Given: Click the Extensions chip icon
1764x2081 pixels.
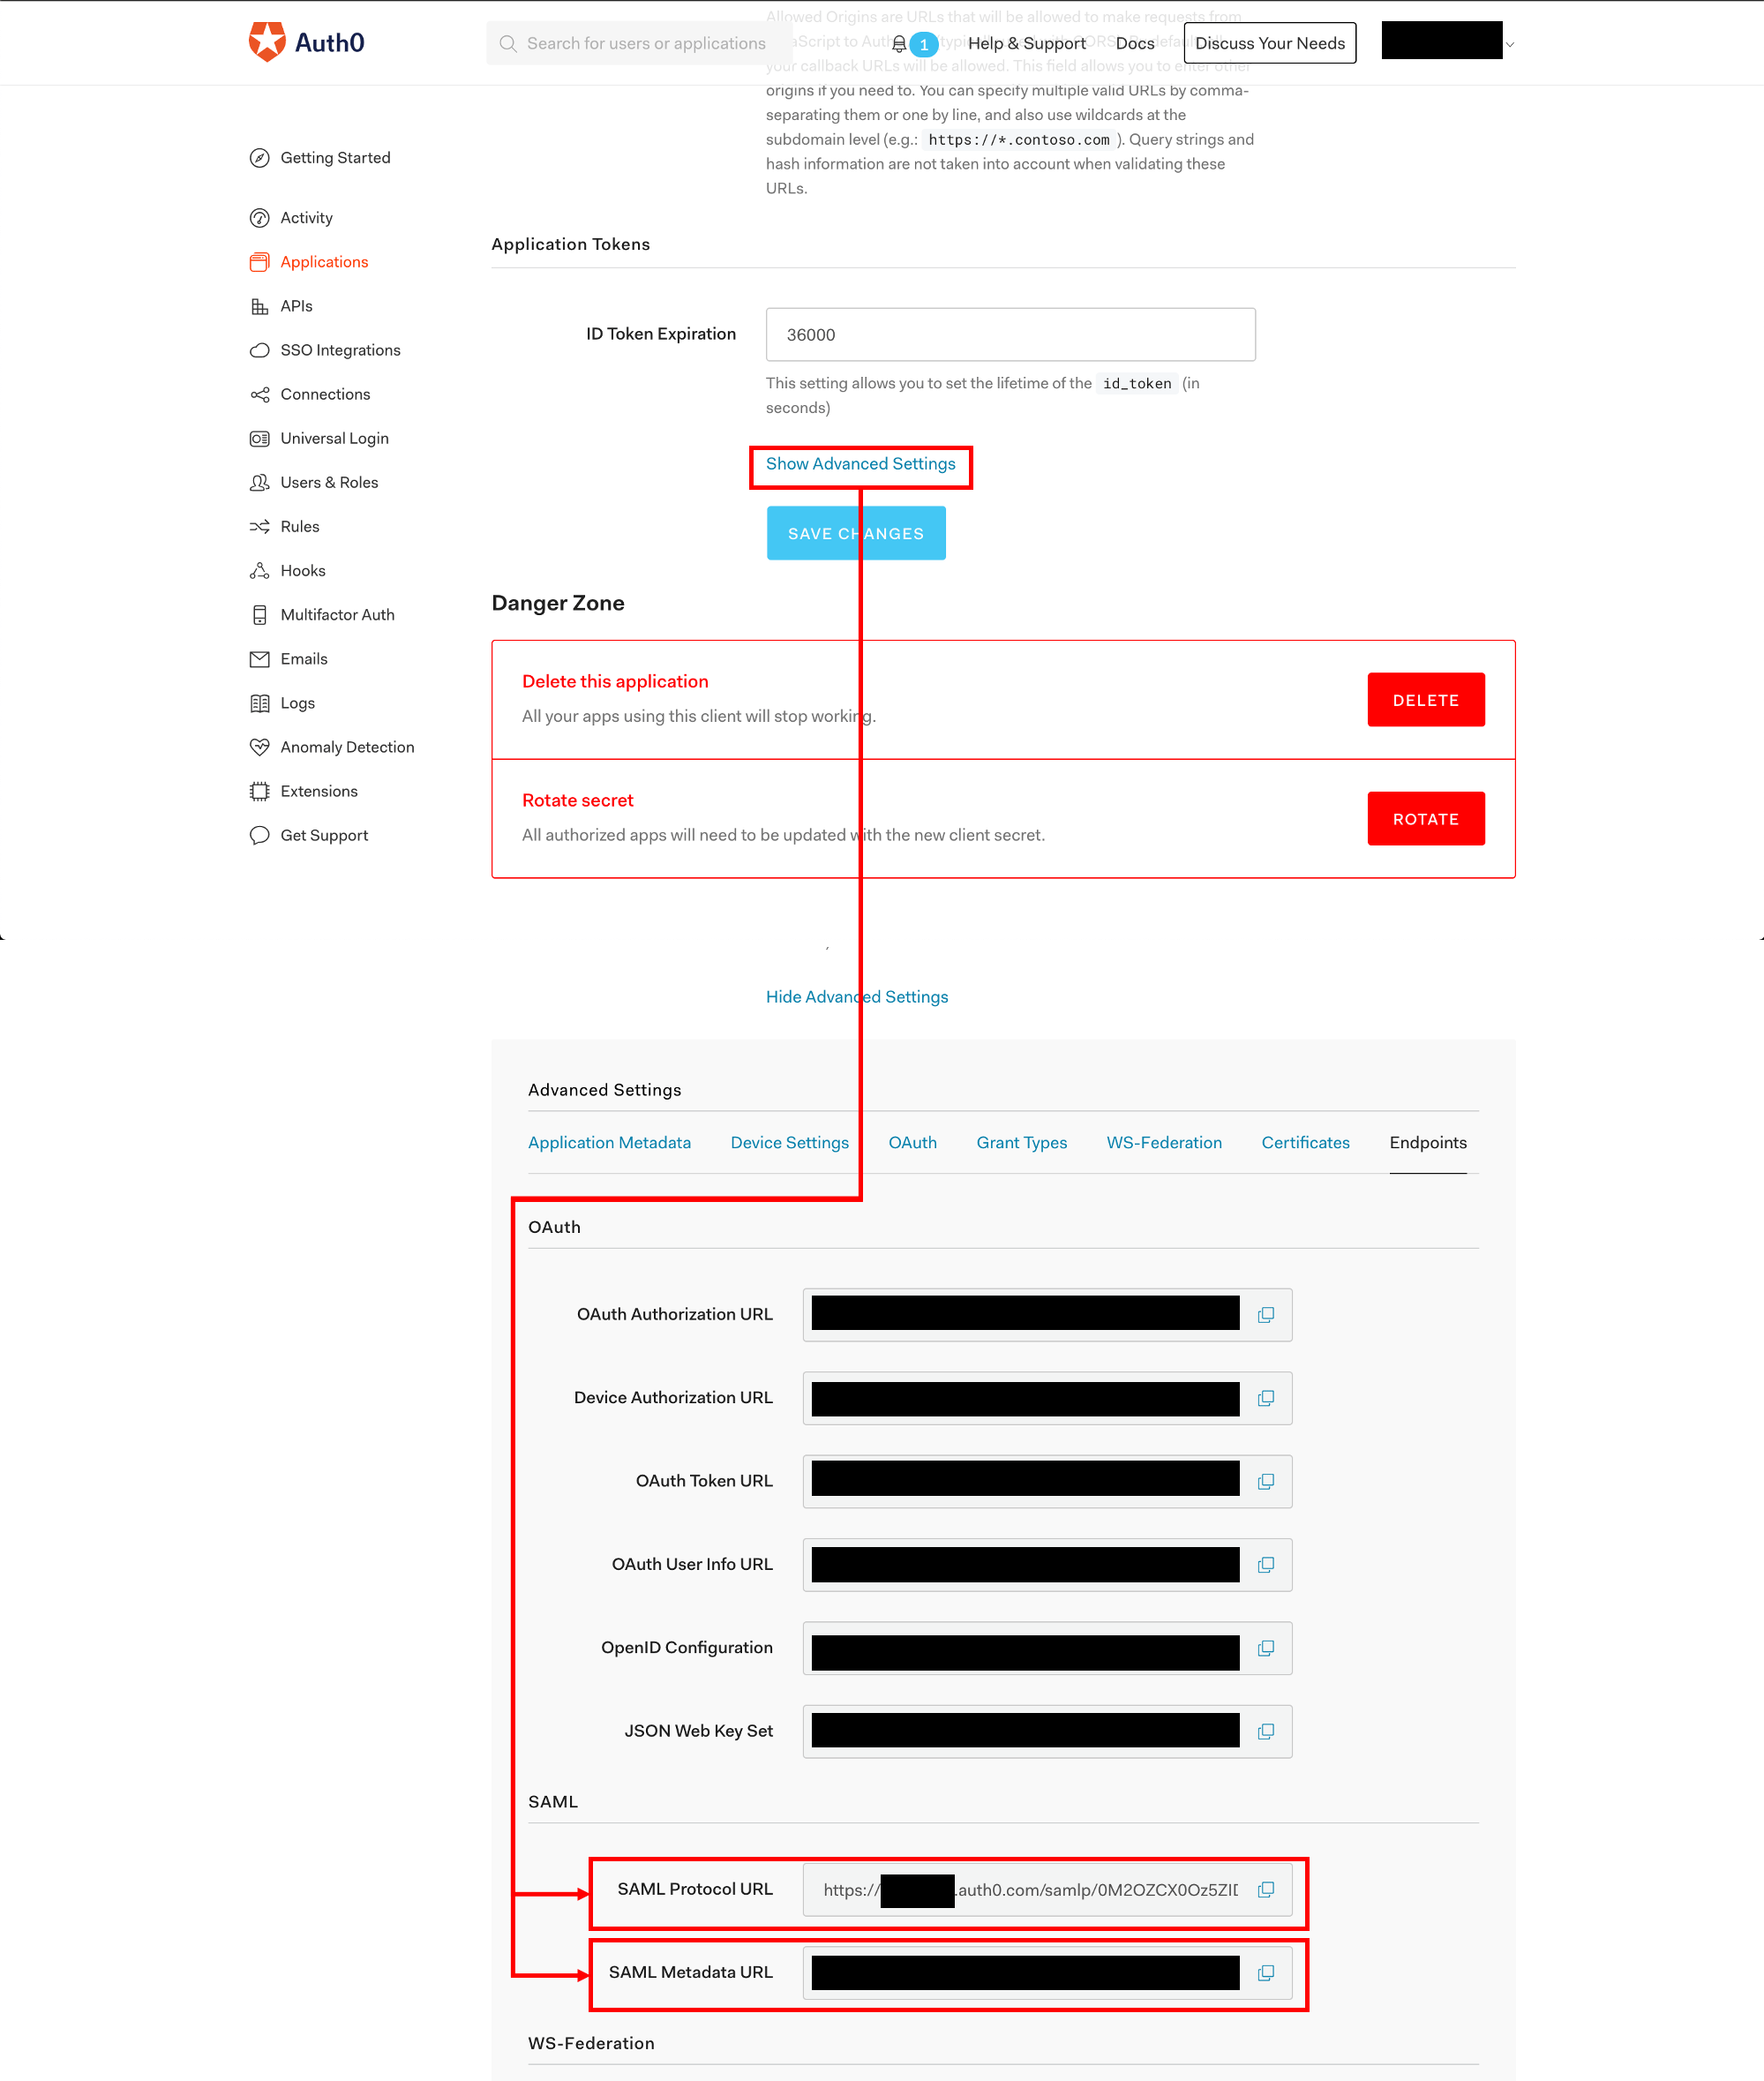Looking at the screenshot, I should pos(260,791).
